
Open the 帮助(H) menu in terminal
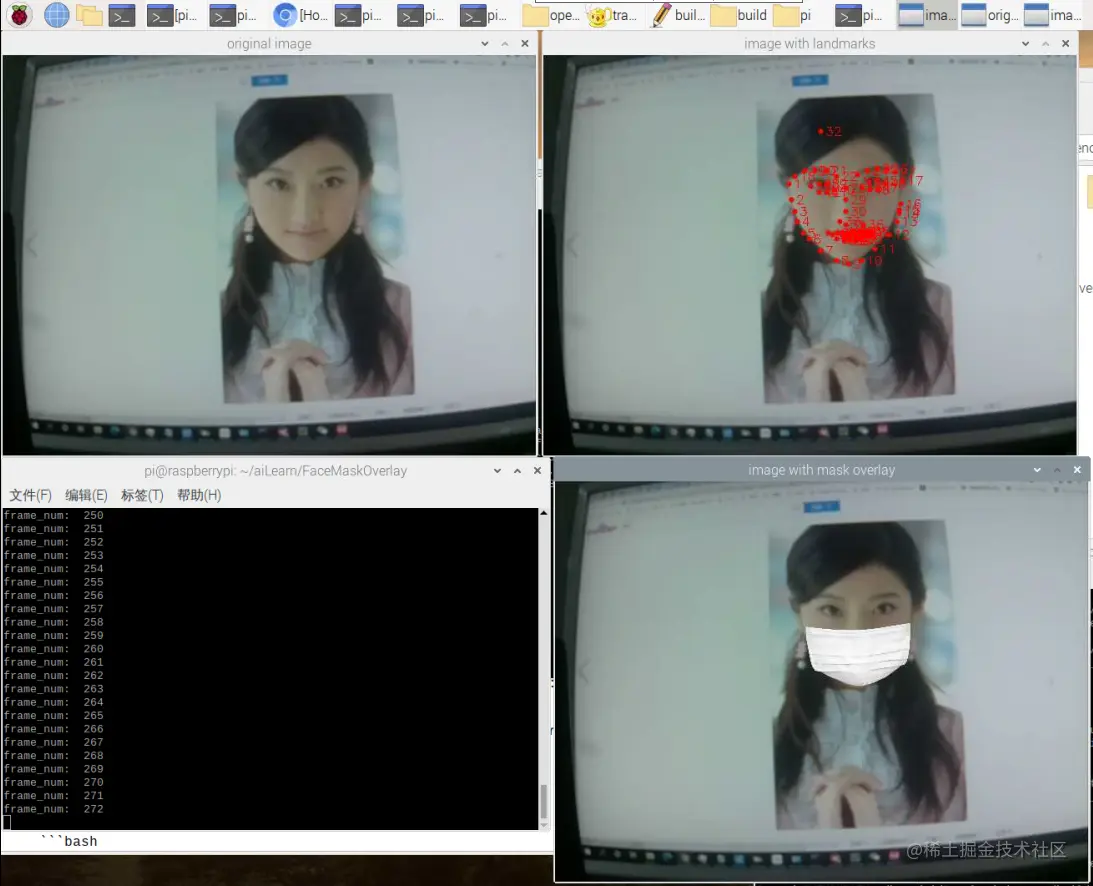coord(199,495)
